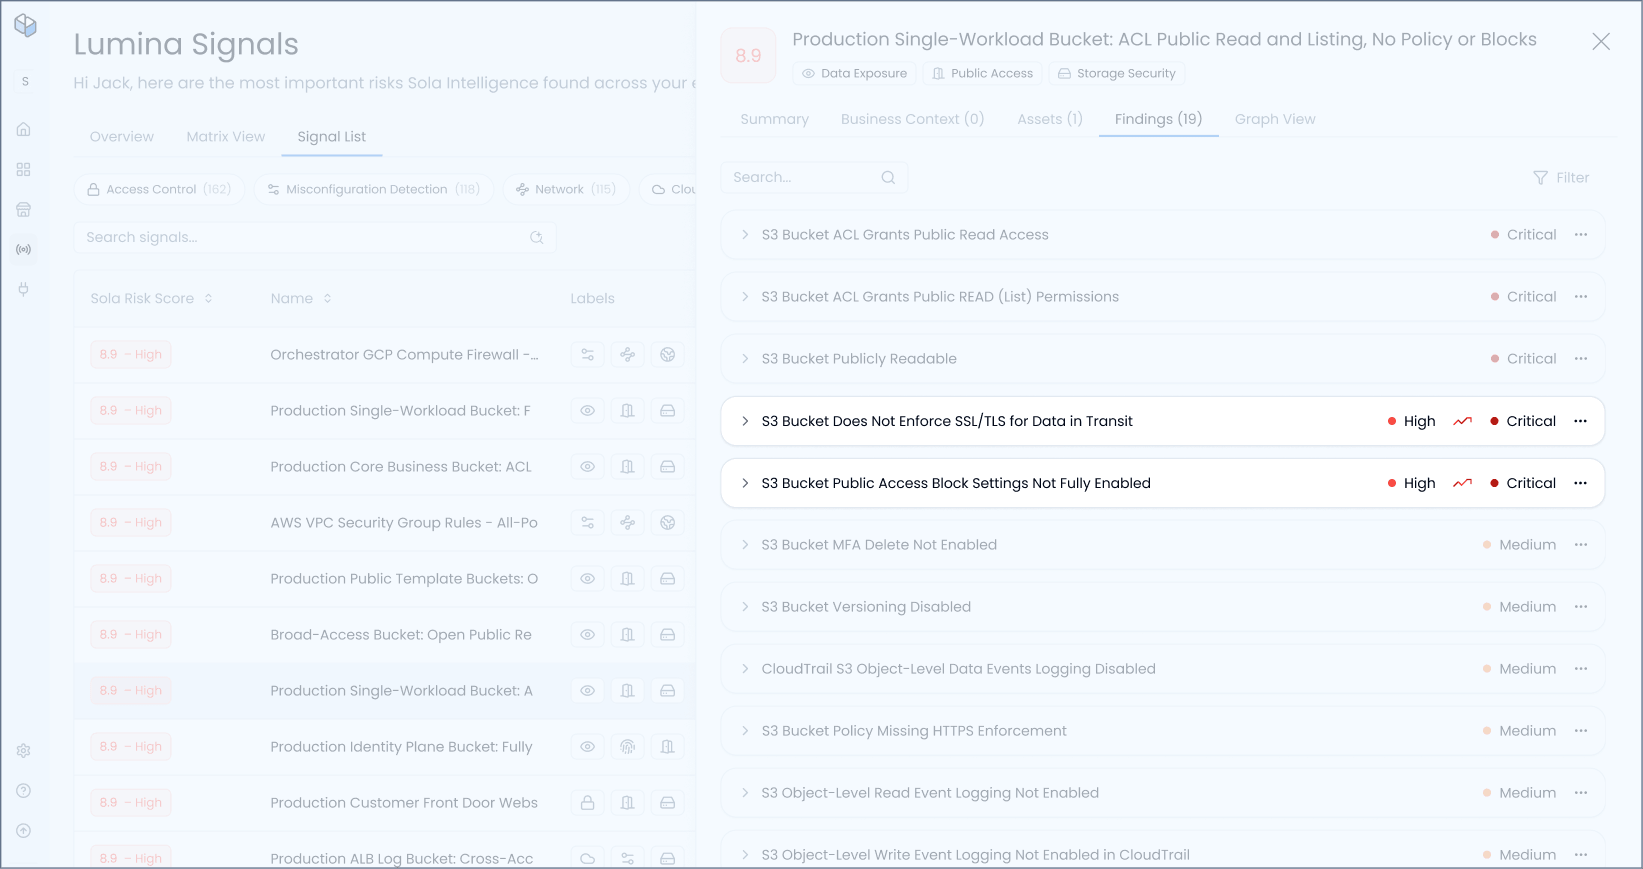Image resolution: width=1643 pixels, height=869 pixels.
Task: Click the Sola cube logo
Action: click(x=25, y=26)
